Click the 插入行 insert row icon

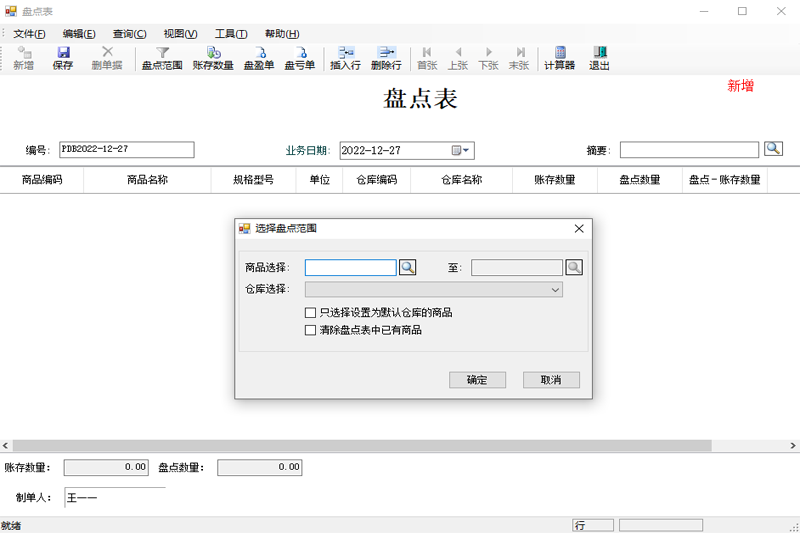click(x=345, y=58)
